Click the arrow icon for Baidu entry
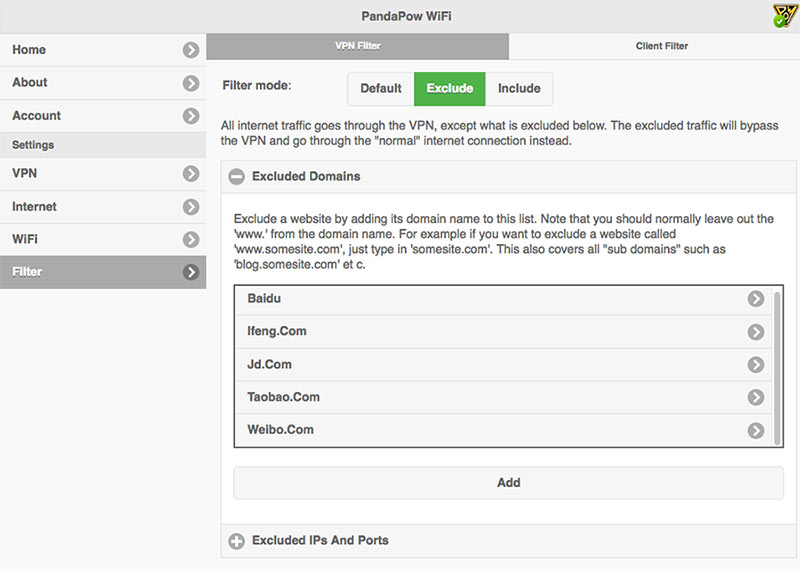The height and width of the screenshot is (571, 800). click(756, 299)
